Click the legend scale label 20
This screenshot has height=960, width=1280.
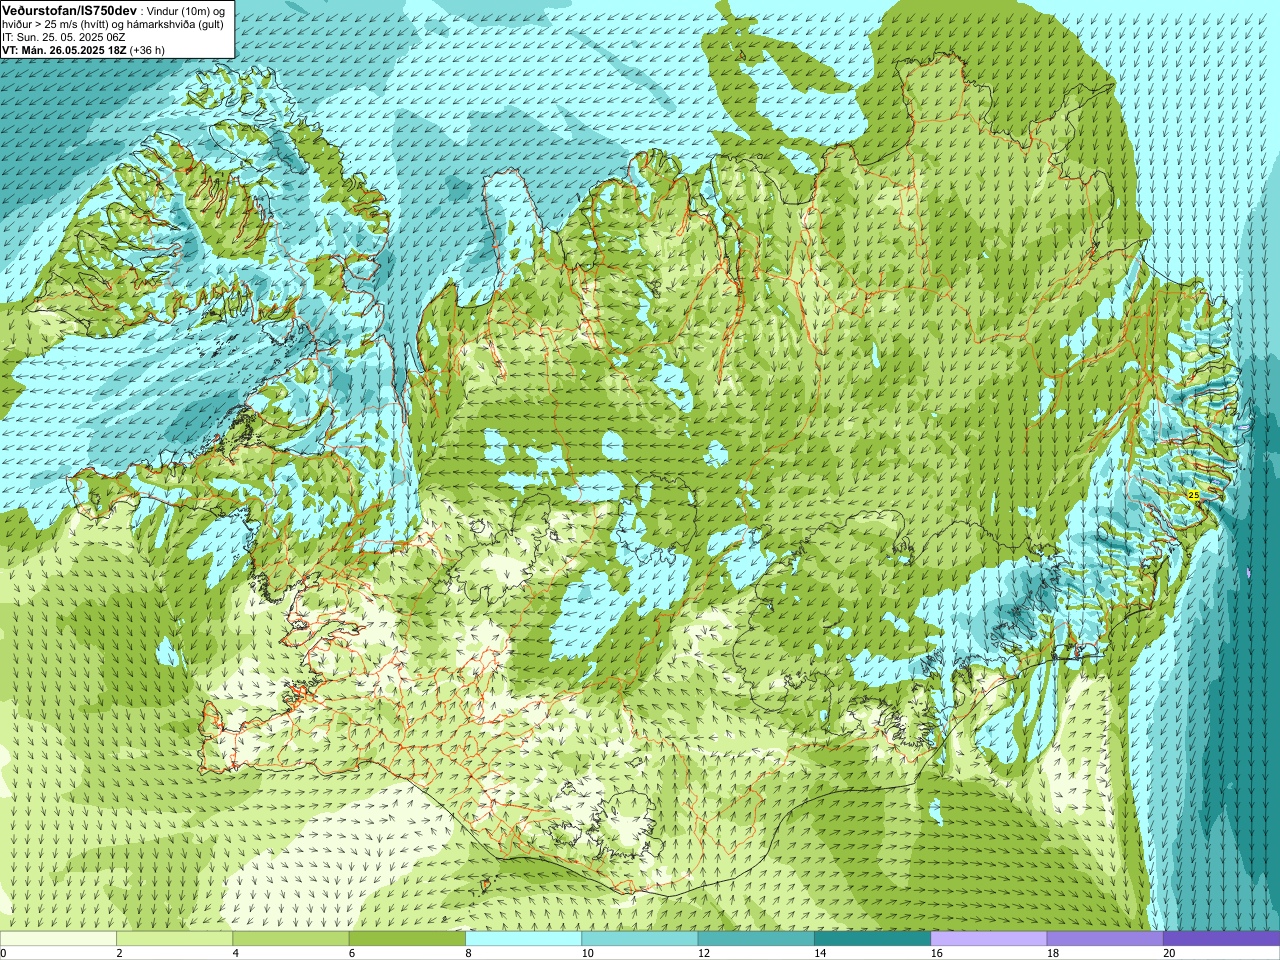click(1169, 953)
